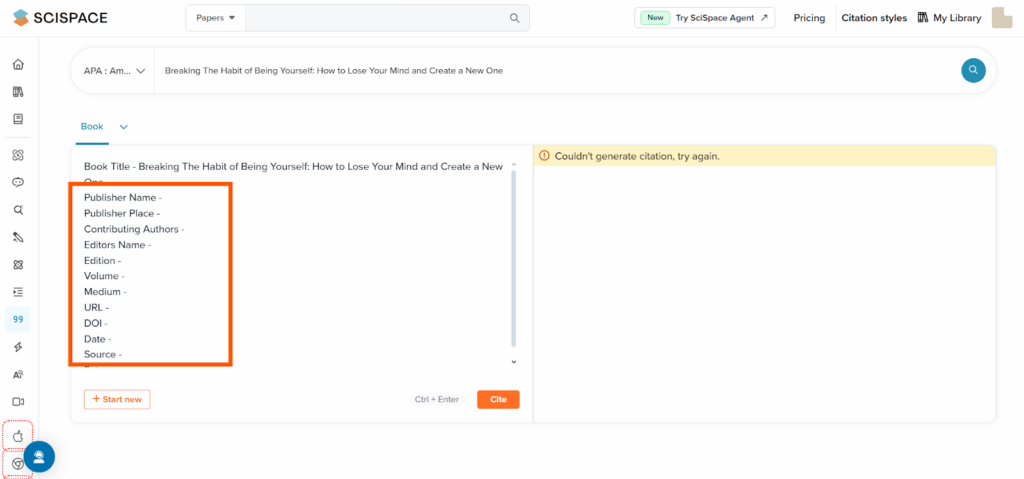Open the Papers search type dropdown
Viewport: 1024px width, 479px height.
216,18
